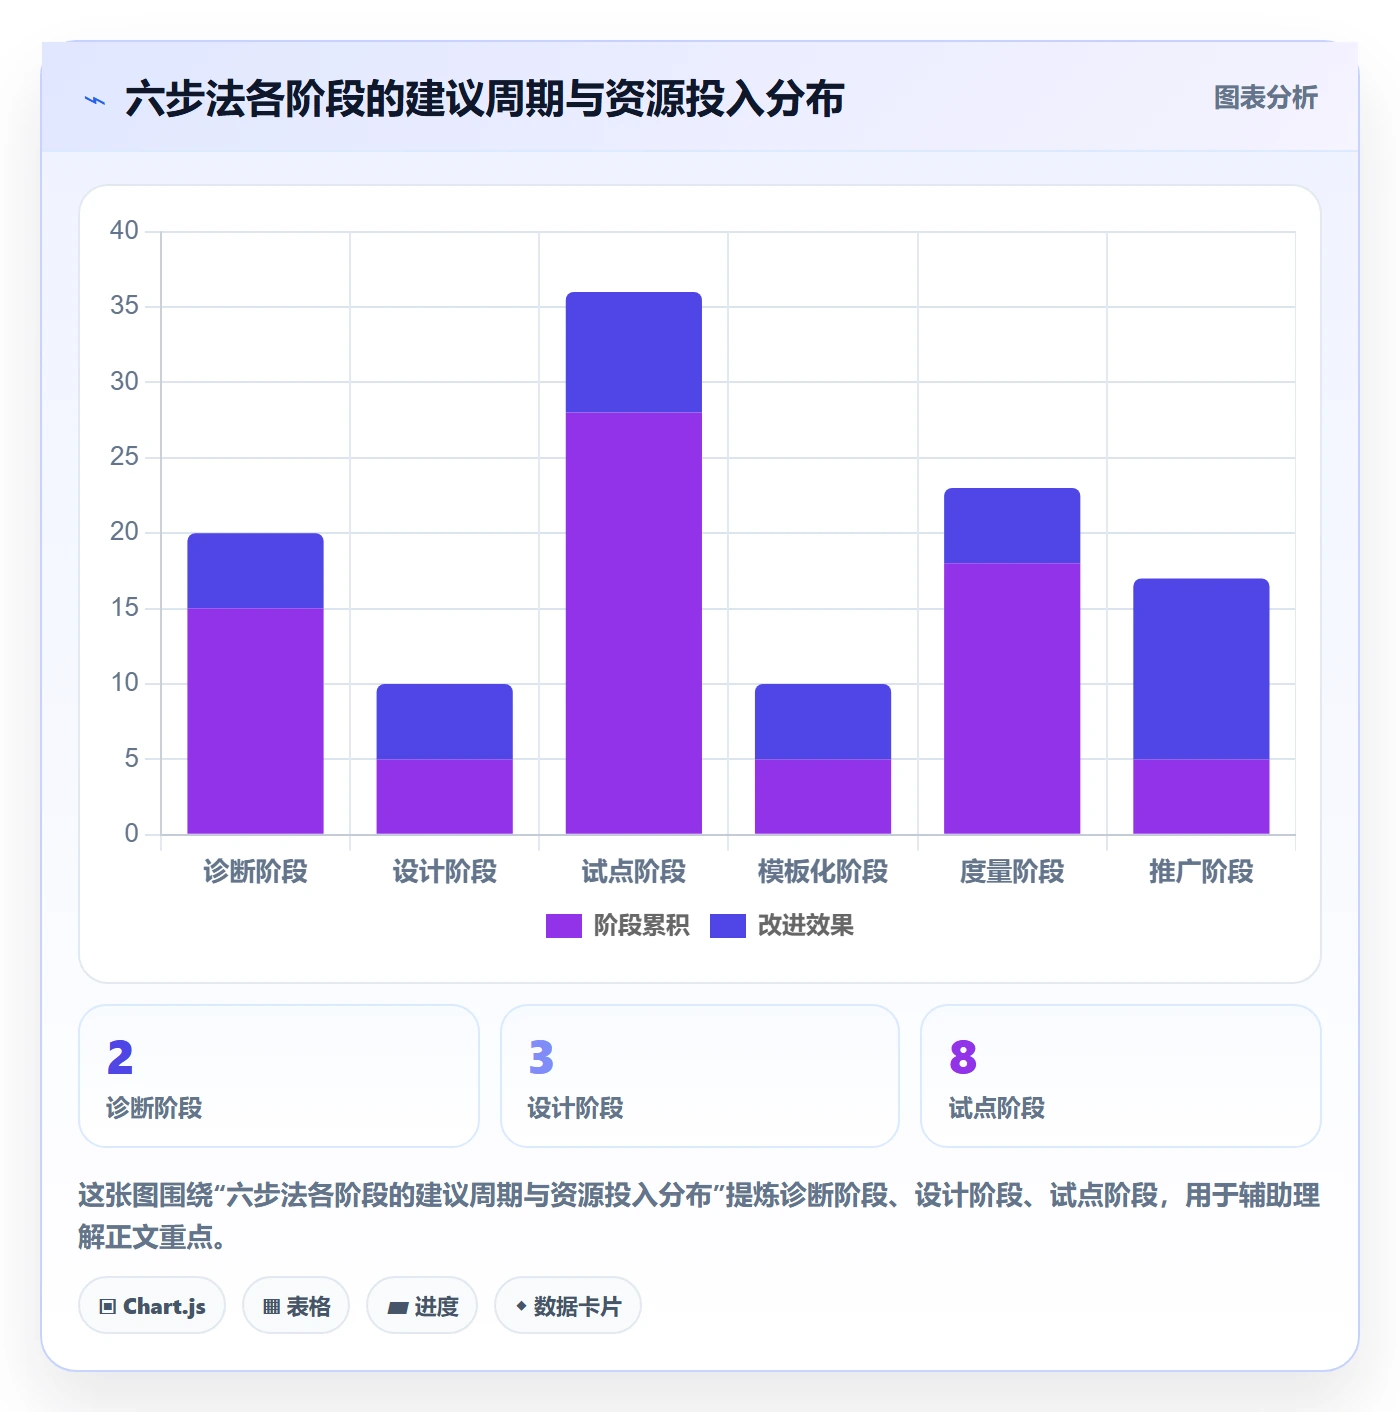Click the lightning icon beside the title

pyautogui.click(x=95, y=100)
